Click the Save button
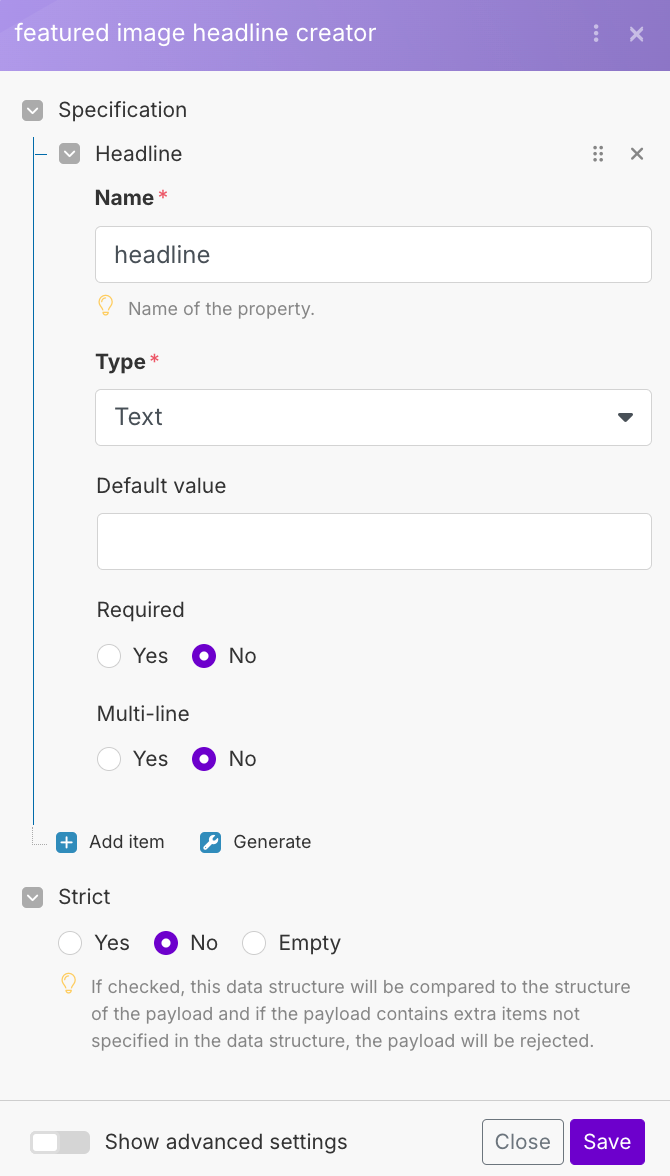Image resolution: width=670 pixels, height=1176 pixels. pyautogui.click(x=607, y=1142)
